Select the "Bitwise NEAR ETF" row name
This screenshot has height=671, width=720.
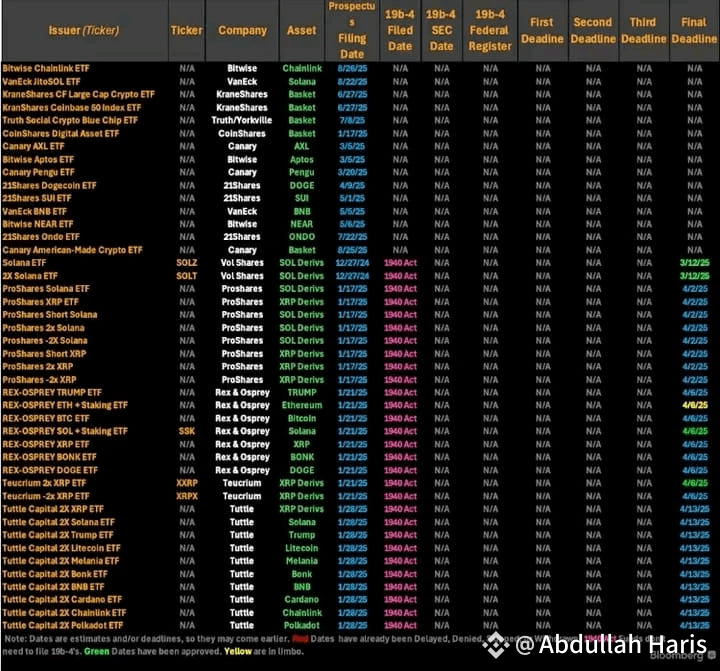tap(38, 224)
